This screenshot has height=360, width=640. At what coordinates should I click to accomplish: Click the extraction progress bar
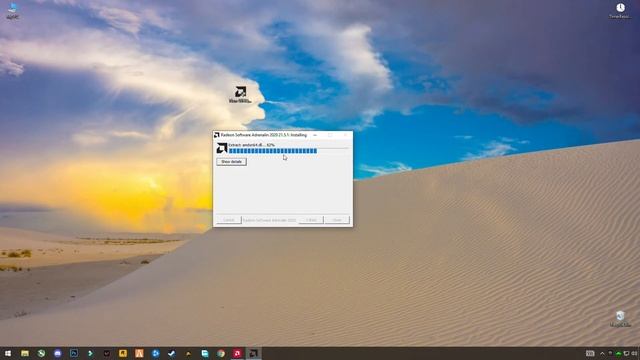point(289,151)
